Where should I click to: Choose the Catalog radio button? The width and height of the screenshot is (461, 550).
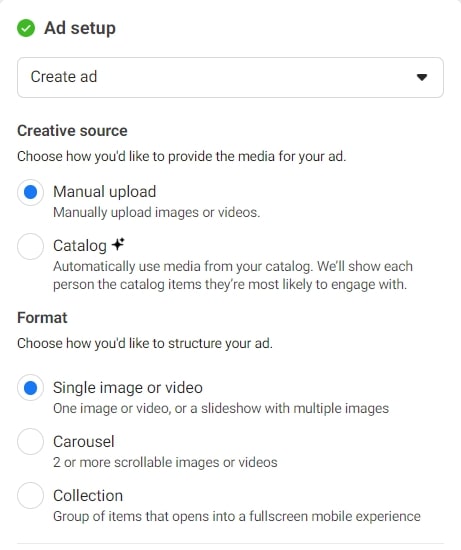(x=31, y=246)
